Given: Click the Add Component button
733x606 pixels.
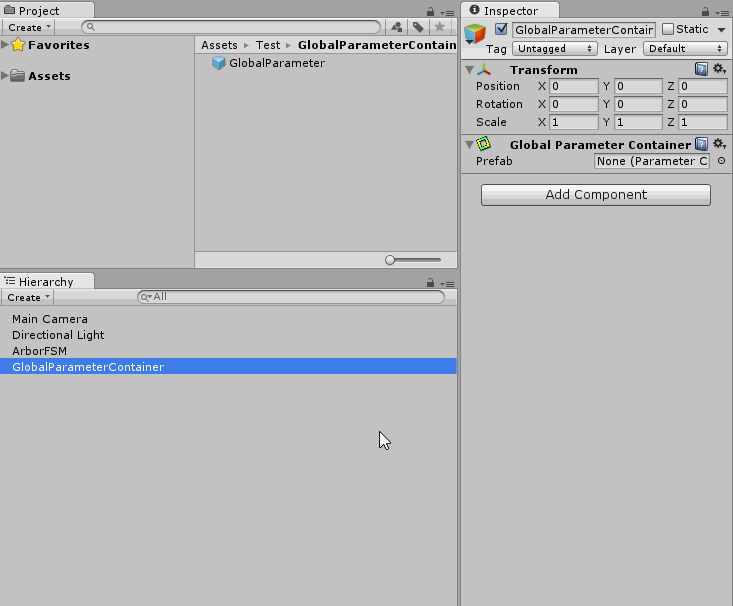Looking at the screenshot, I should pos(595,195).
